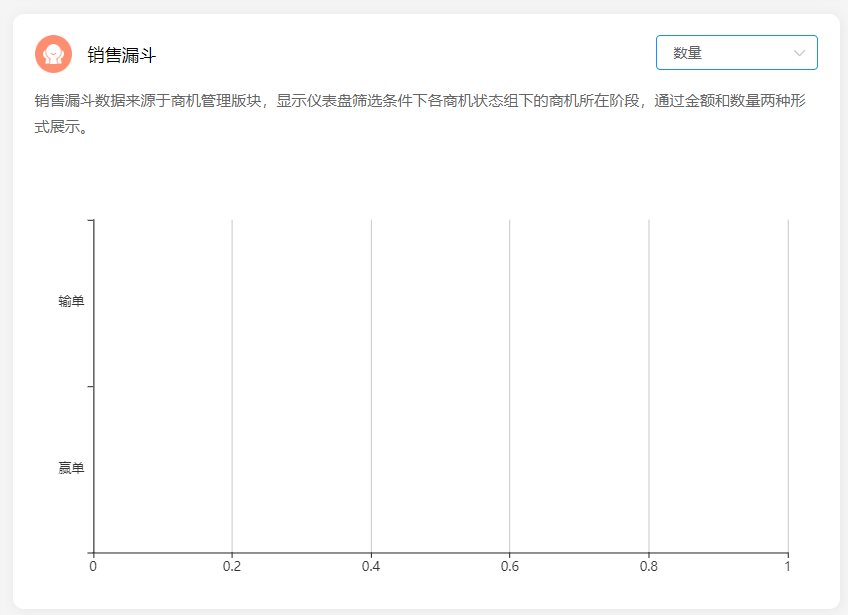
Task: Click the tick at top of the y-axis
Action: click(x=90, y=220)
